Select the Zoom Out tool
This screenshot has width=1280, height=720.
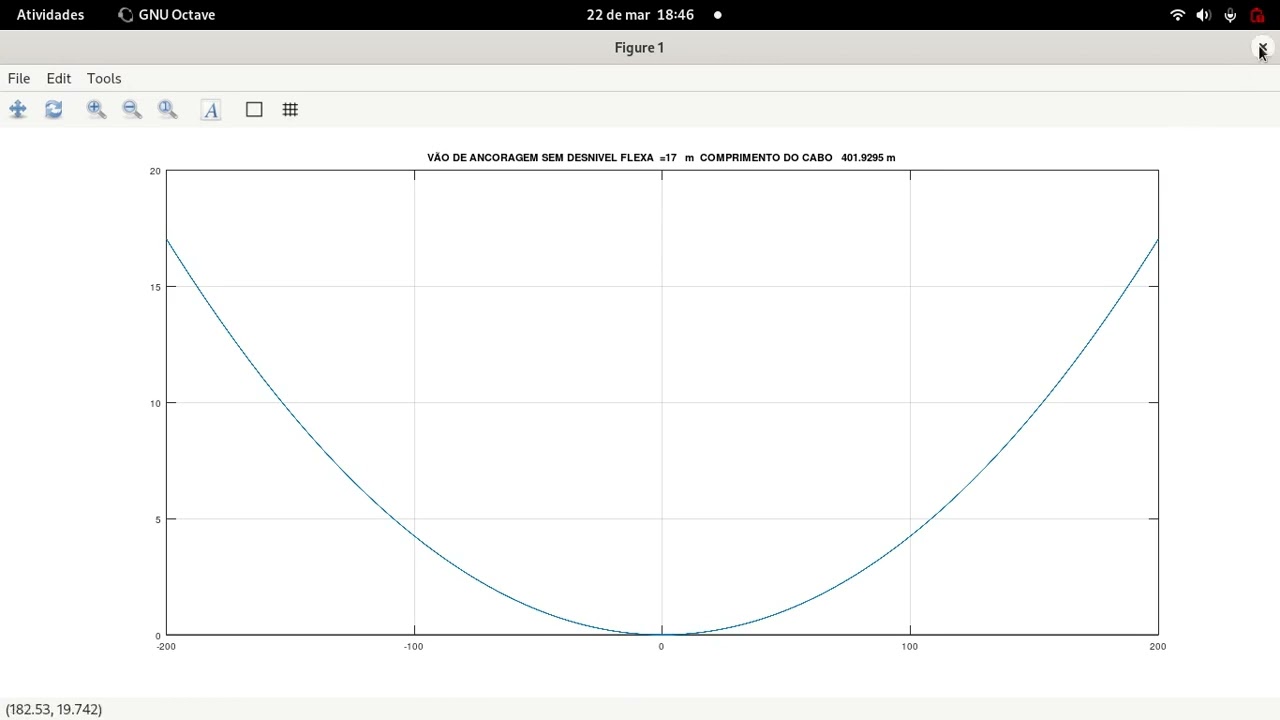[x=132, y=110]
